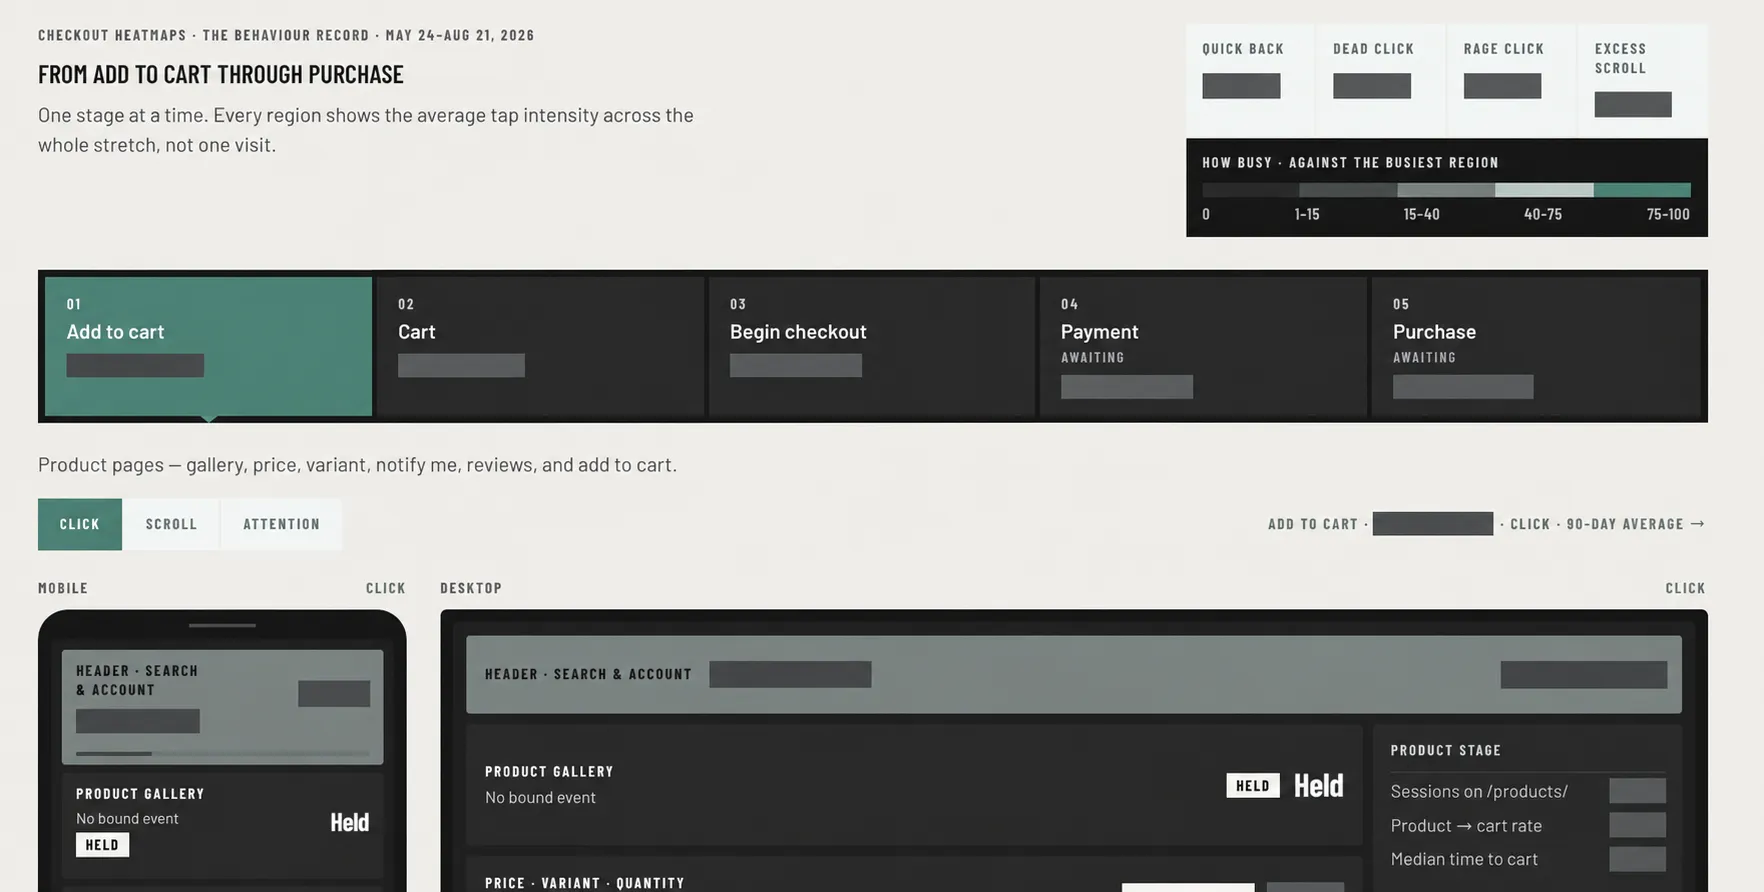Screen dimensions: 1764x892
Task: Switch to Attention heatmap mode
Action: (x=281, y=524)
